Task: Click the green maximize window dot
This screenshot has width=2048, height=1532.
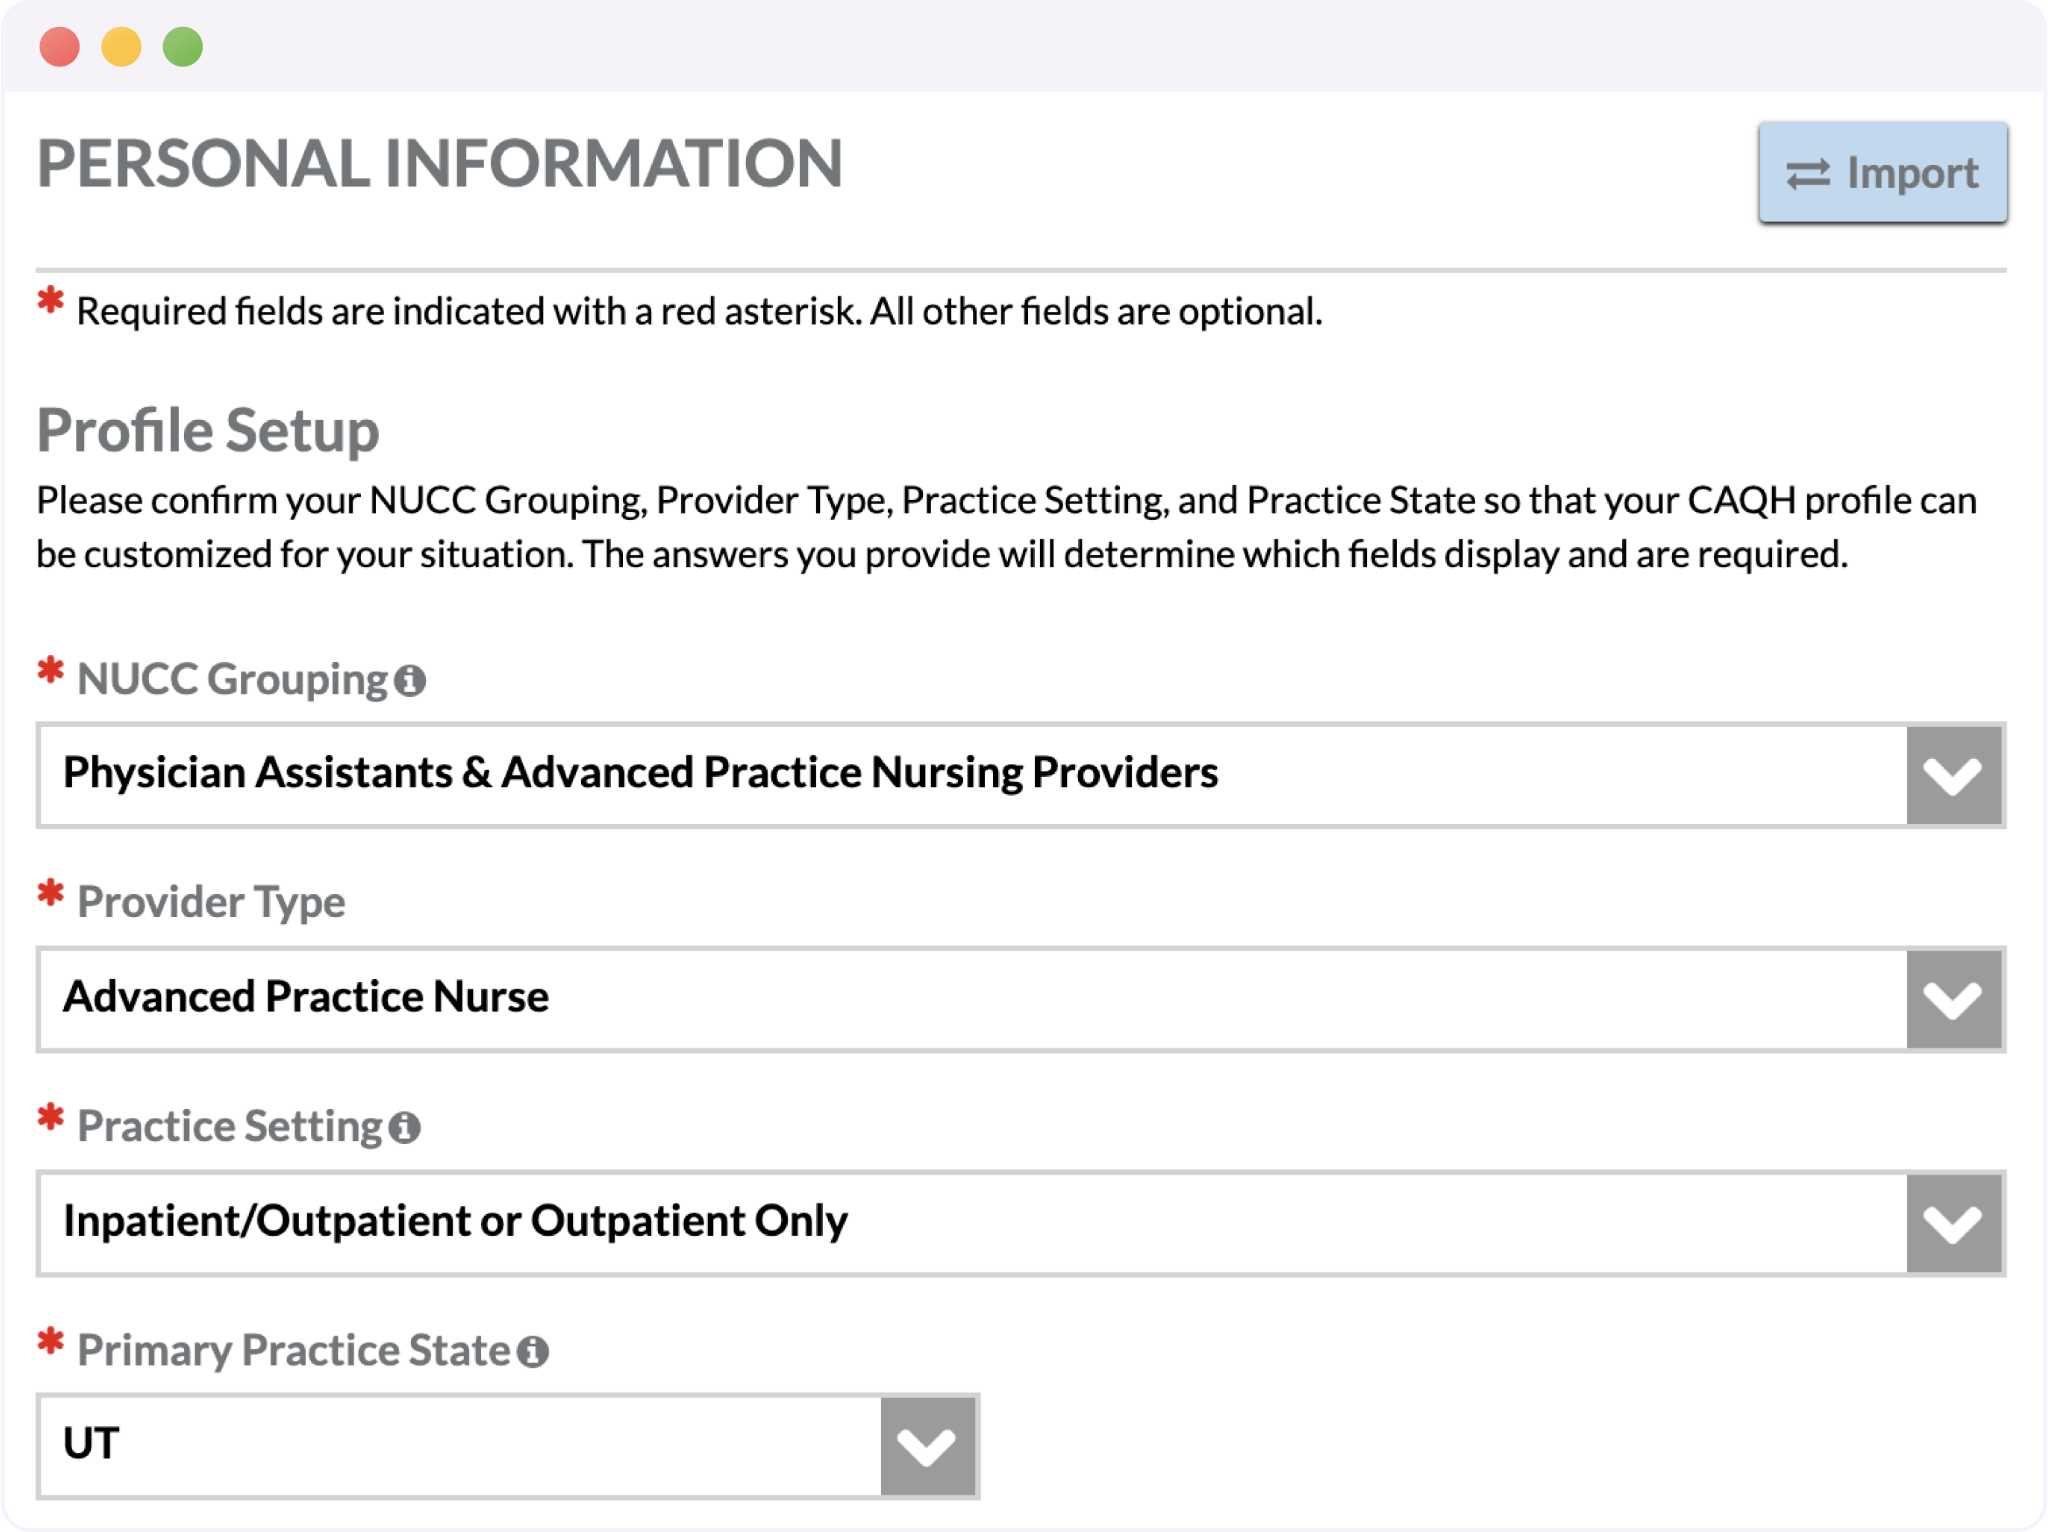Action: [x=183, y=47]
